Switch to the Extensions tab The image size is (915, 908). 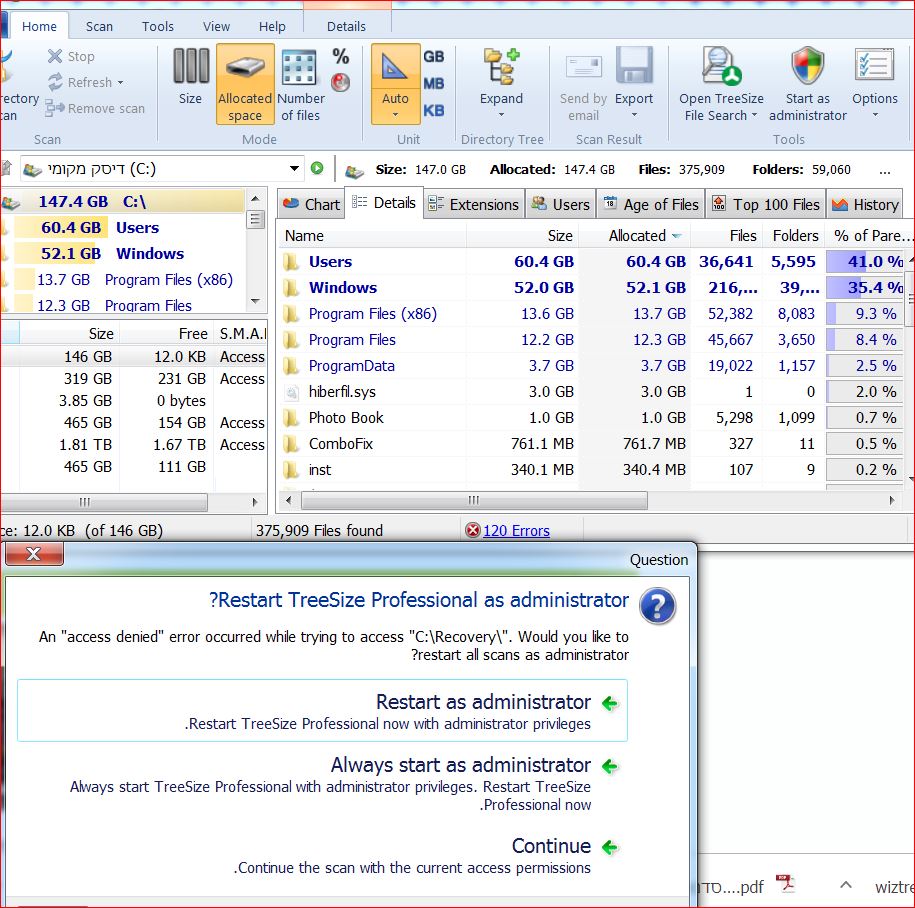[x=473, y=204]
